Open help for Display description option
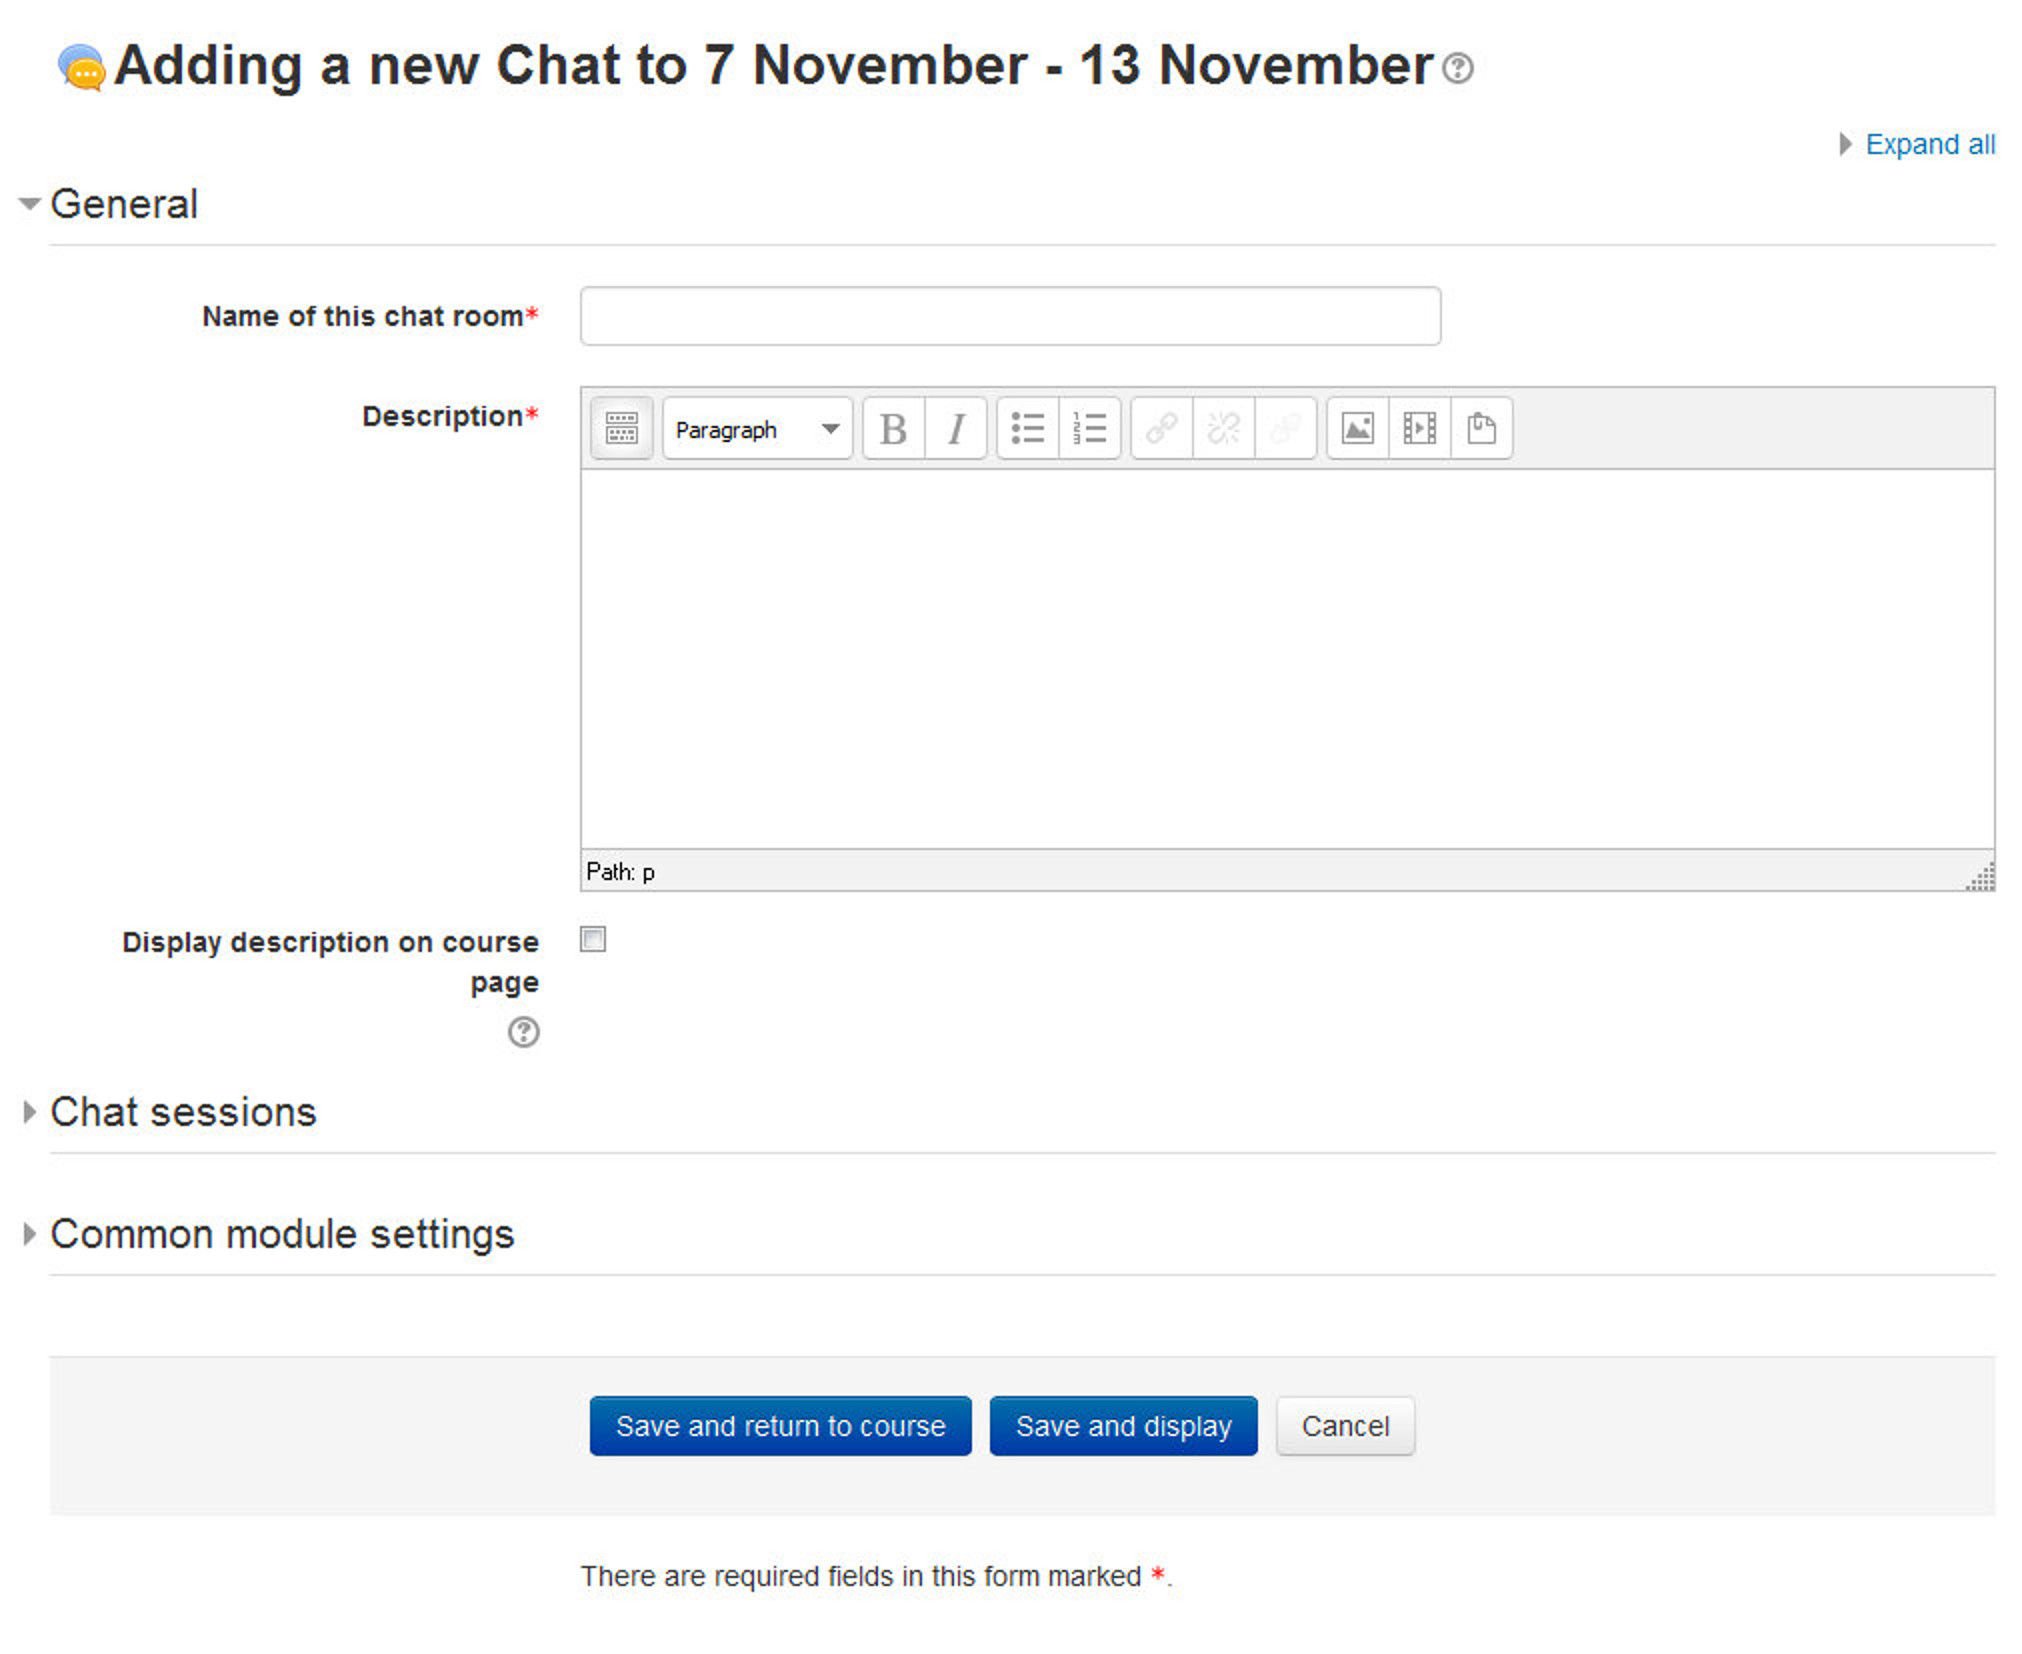The image size is (2022, 1654). [524, 1032]
